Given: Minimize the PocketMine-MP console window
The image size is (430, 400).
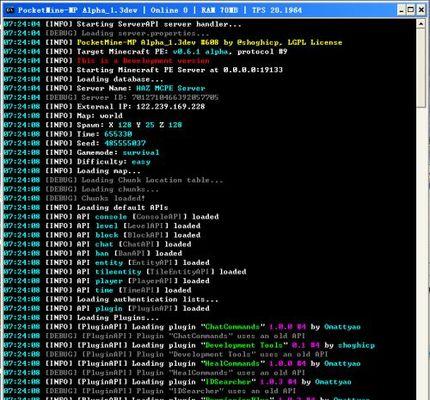Looking at the screenshot, I should pos(402,10).
